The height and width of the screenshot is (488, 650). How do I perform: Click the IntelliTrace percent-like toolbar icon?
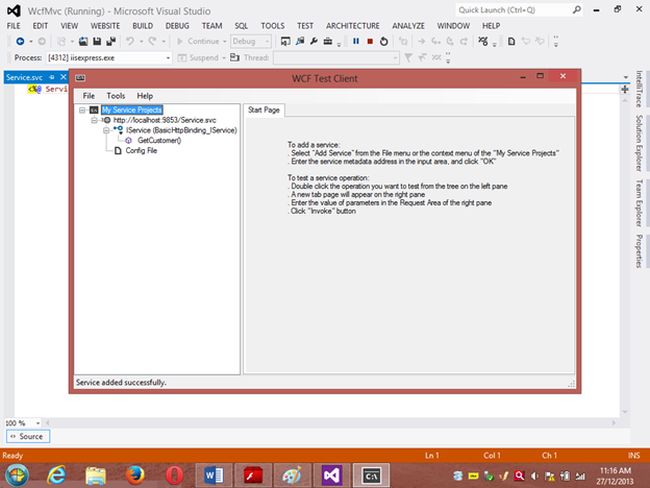pos(483,41)
